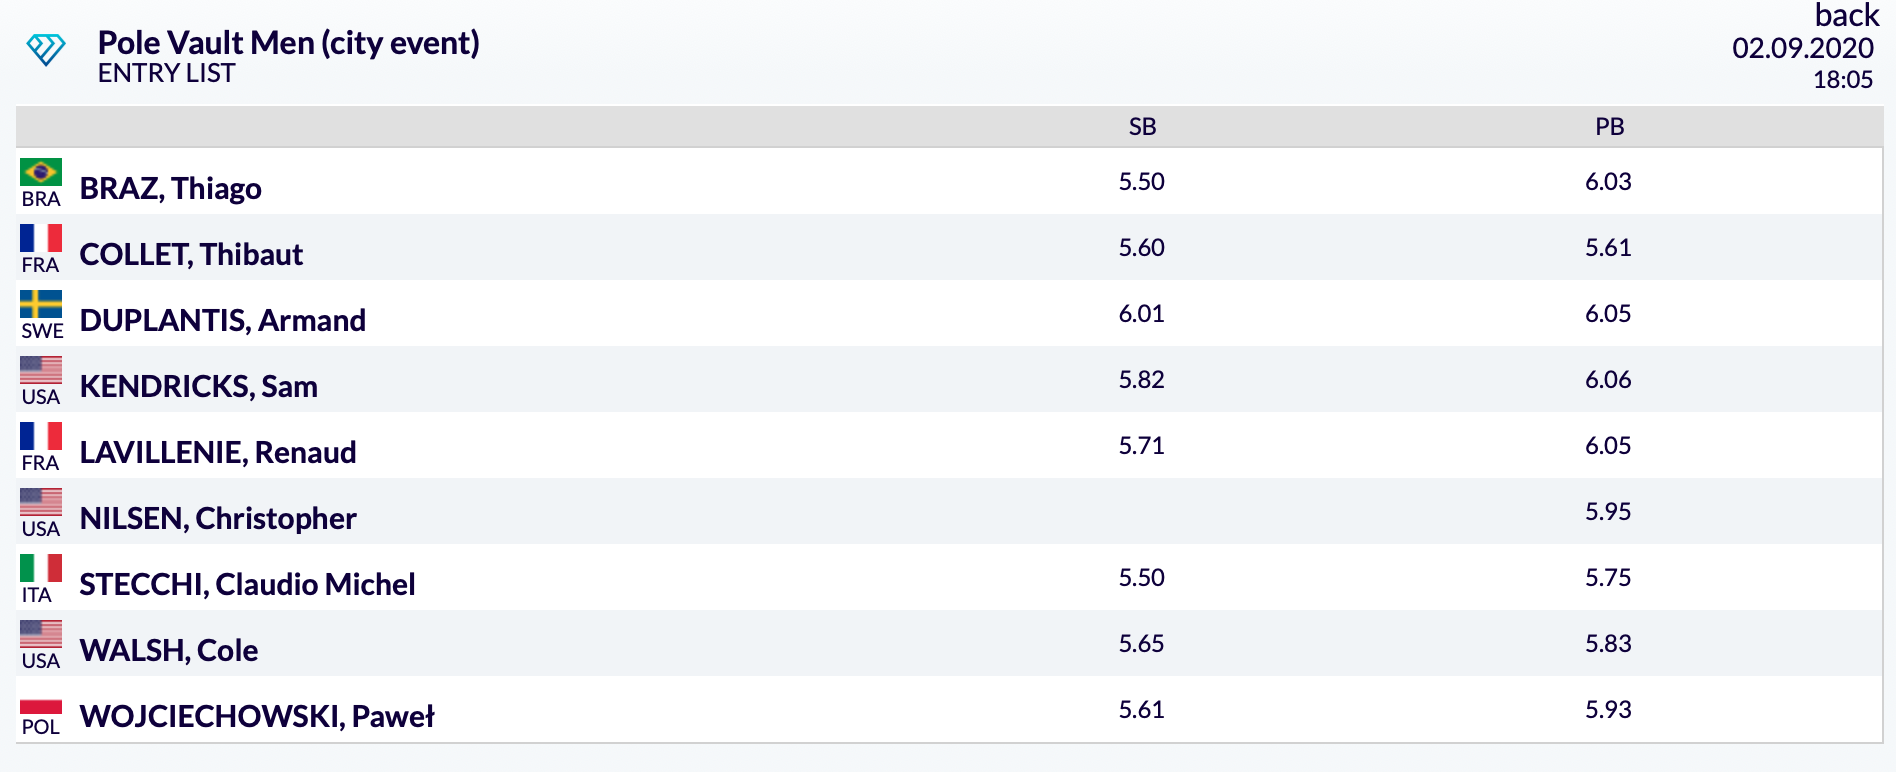1896x772 pixels.
Task: Click the Italy flag beside STECCHI
Action: click(41, 568)
